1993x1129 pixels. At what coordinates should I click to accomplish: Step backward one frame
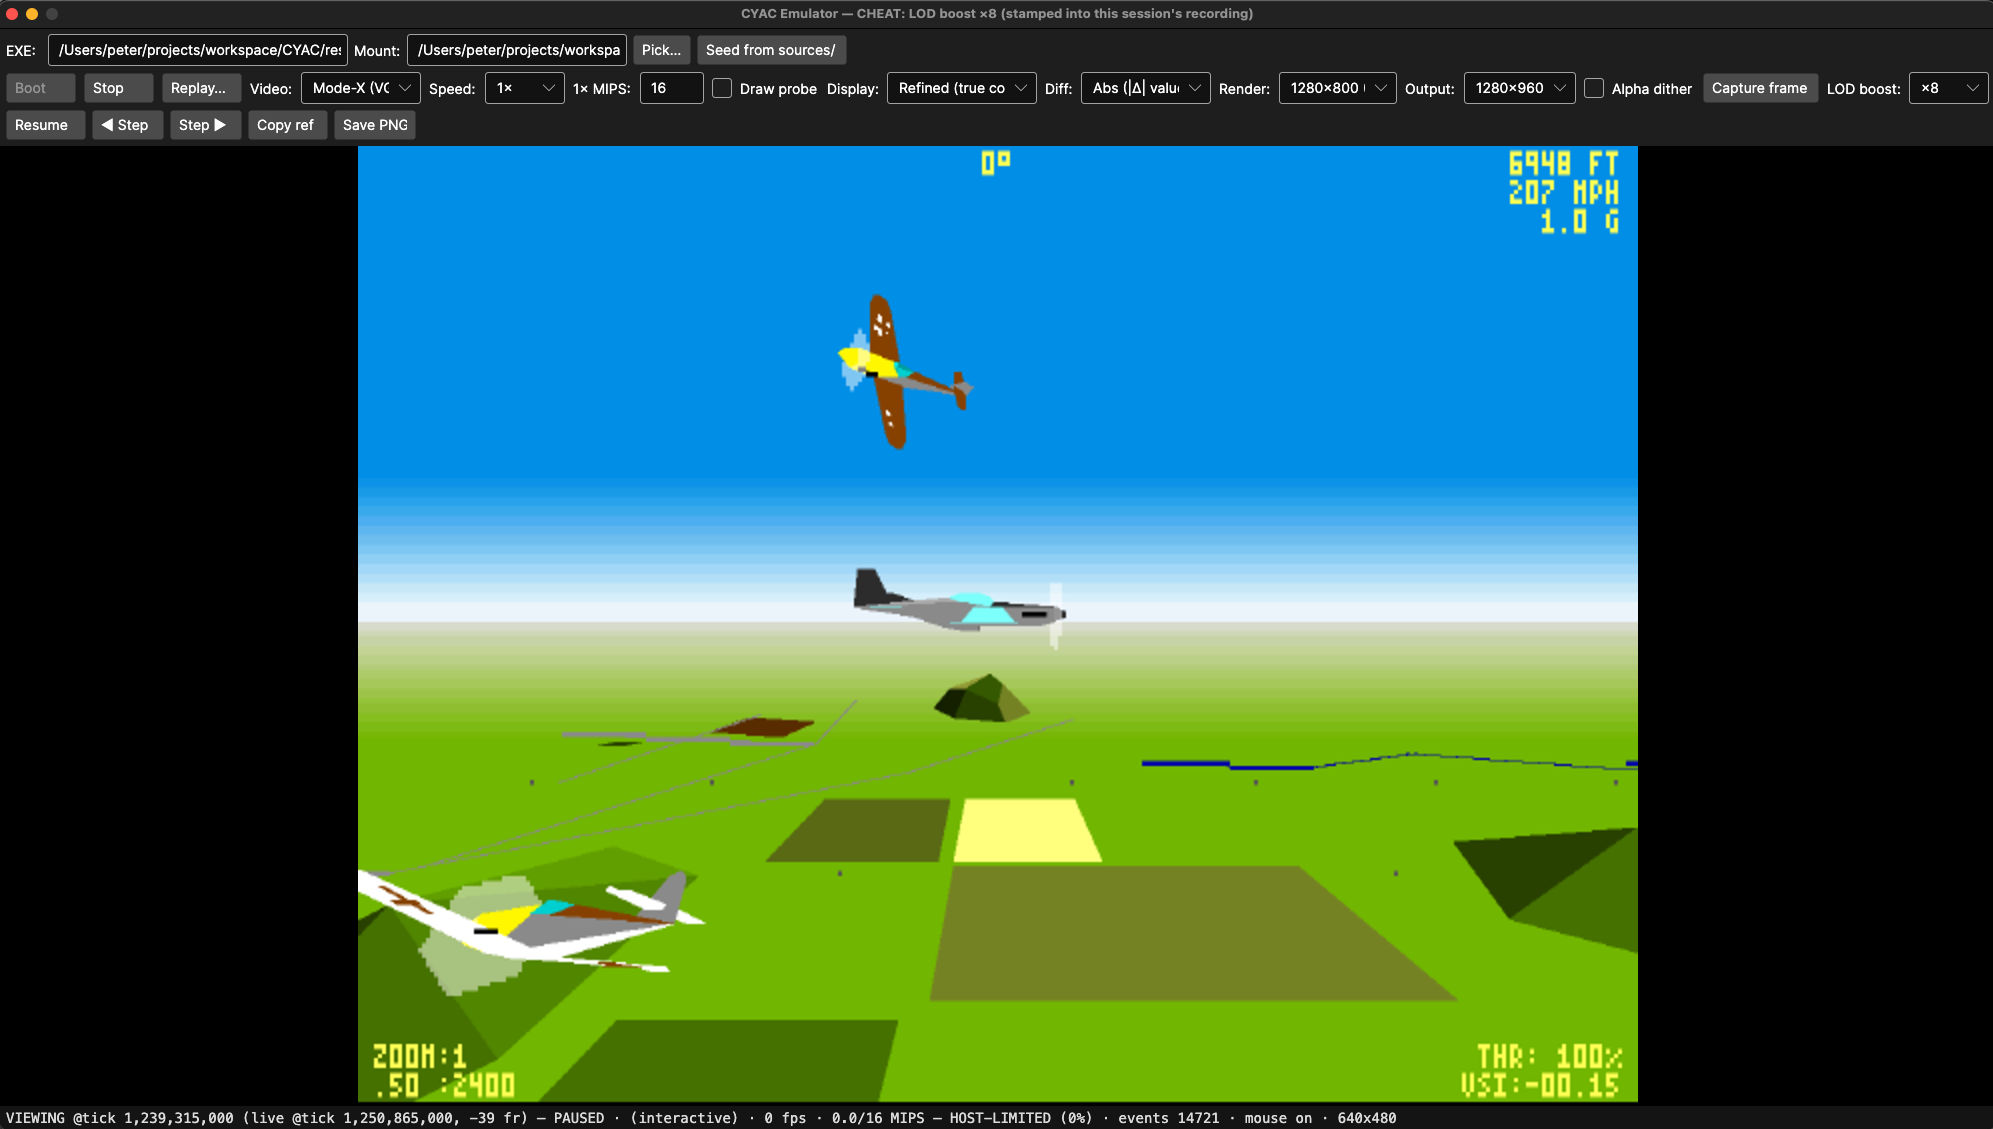coord(127,125)
